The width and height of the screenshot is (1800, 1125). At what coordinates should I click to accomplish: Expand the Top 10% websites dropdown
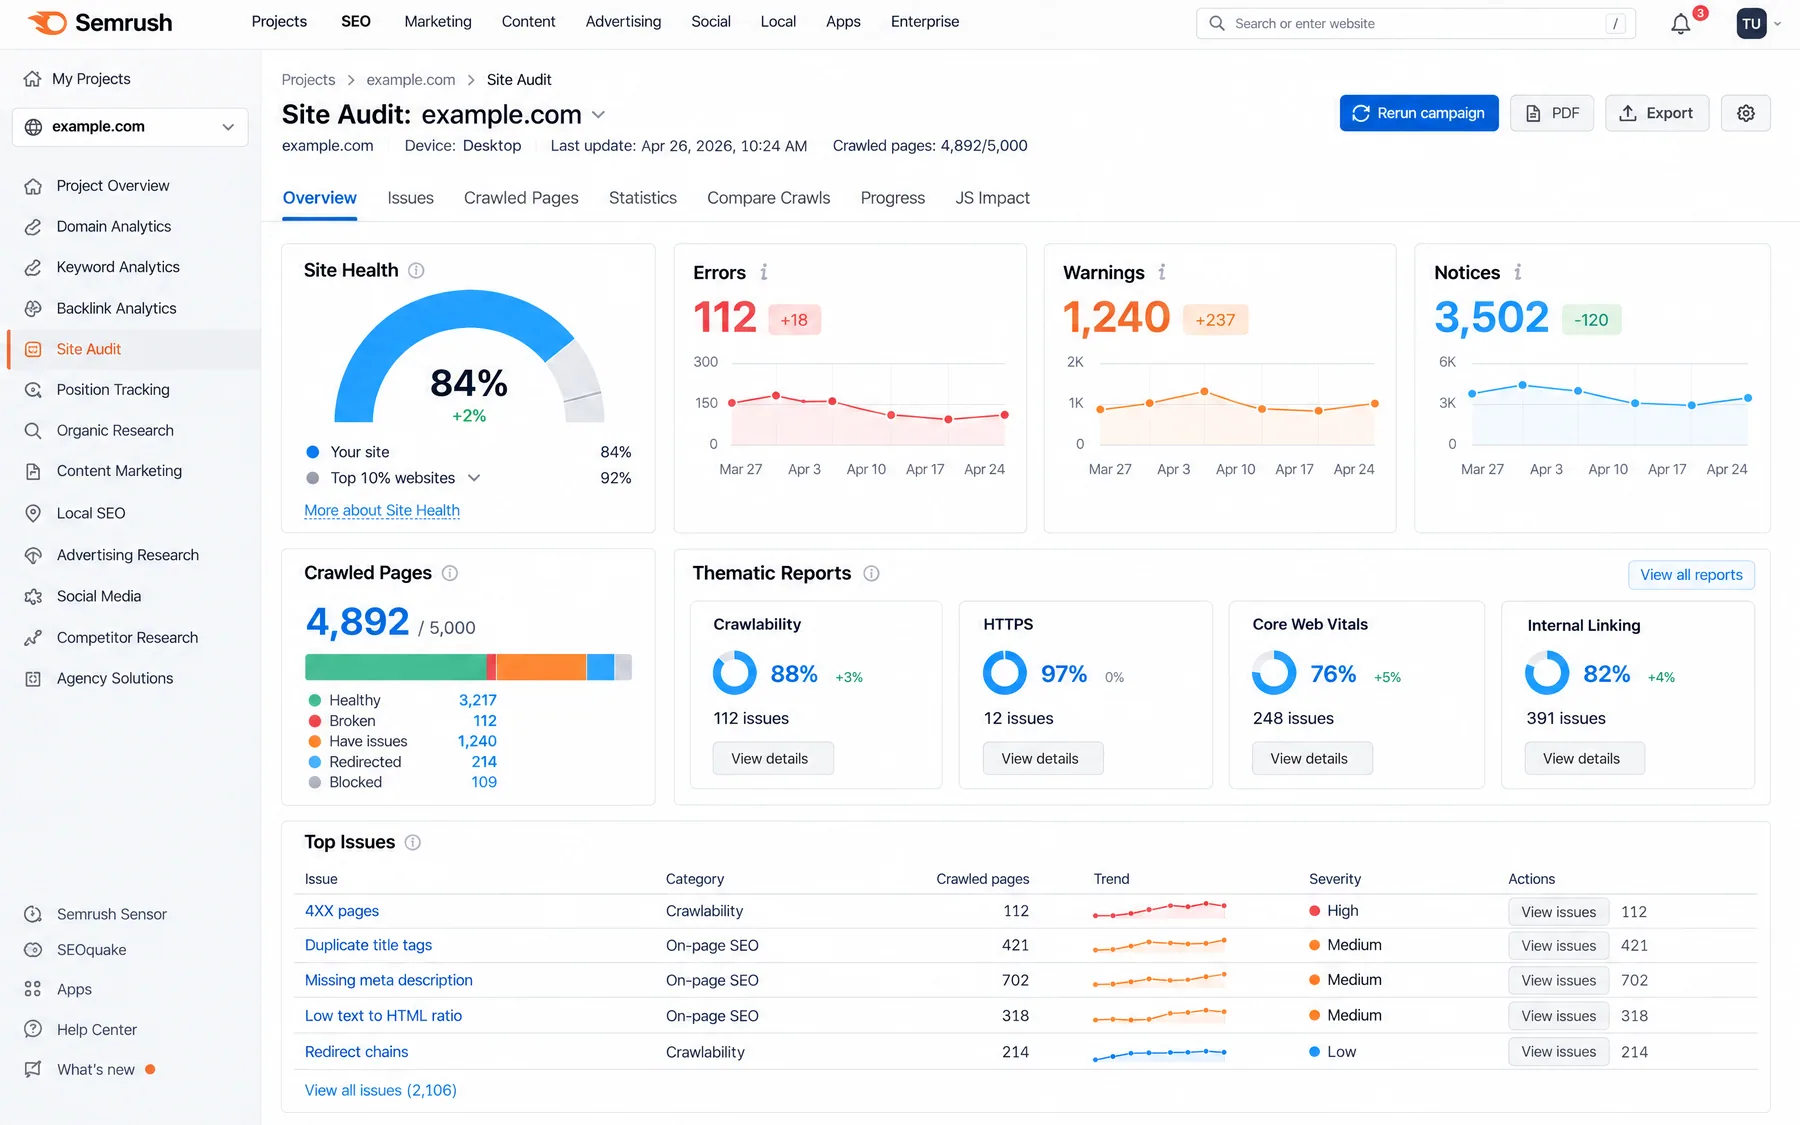click(474, 478)
